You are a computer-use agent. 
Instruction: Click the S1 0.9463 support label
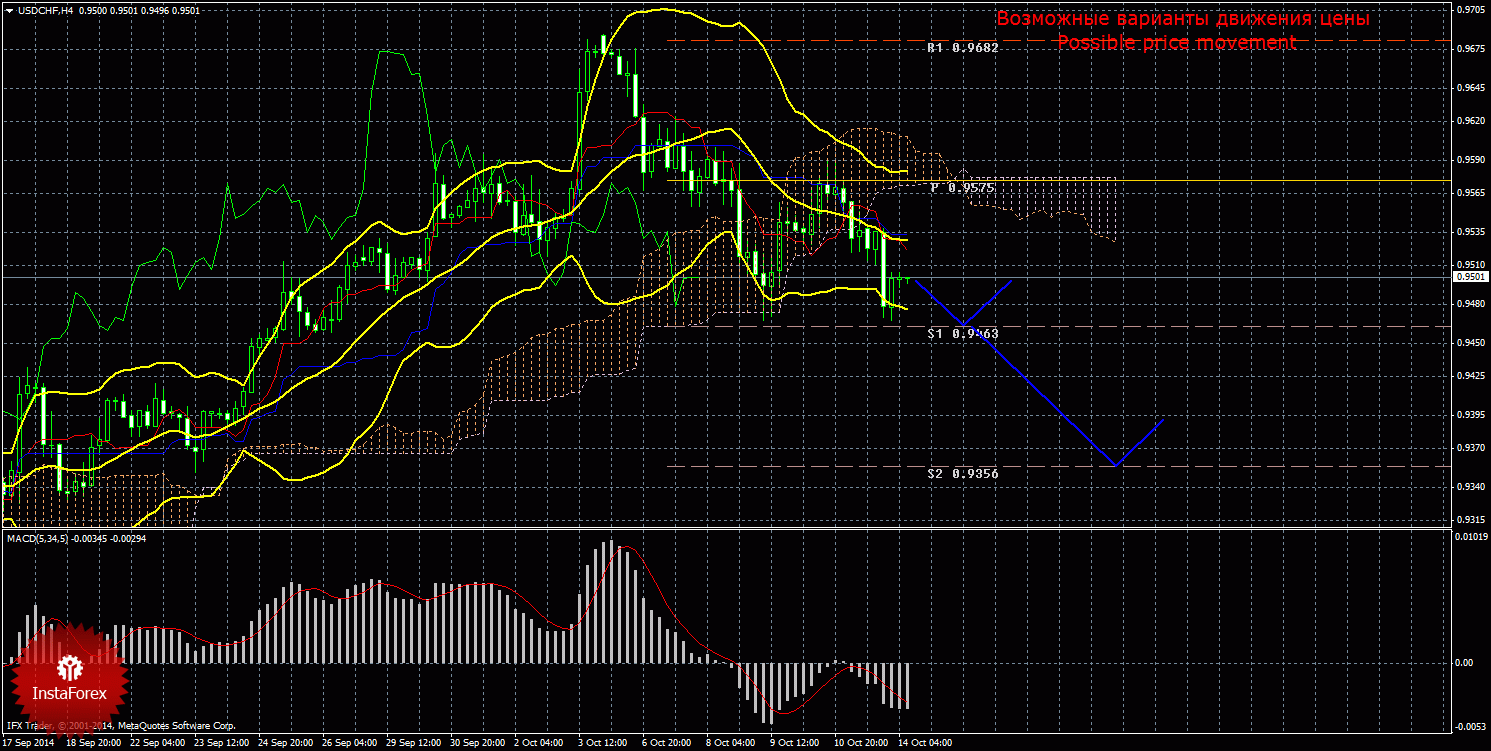962,333
